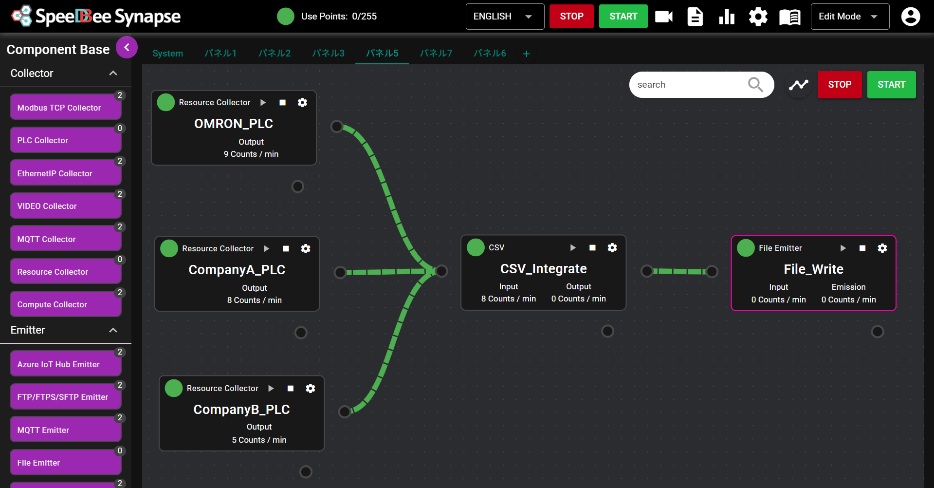Open the ENGLISH language dropdown

pyautogui.click(x=505, y=17)
